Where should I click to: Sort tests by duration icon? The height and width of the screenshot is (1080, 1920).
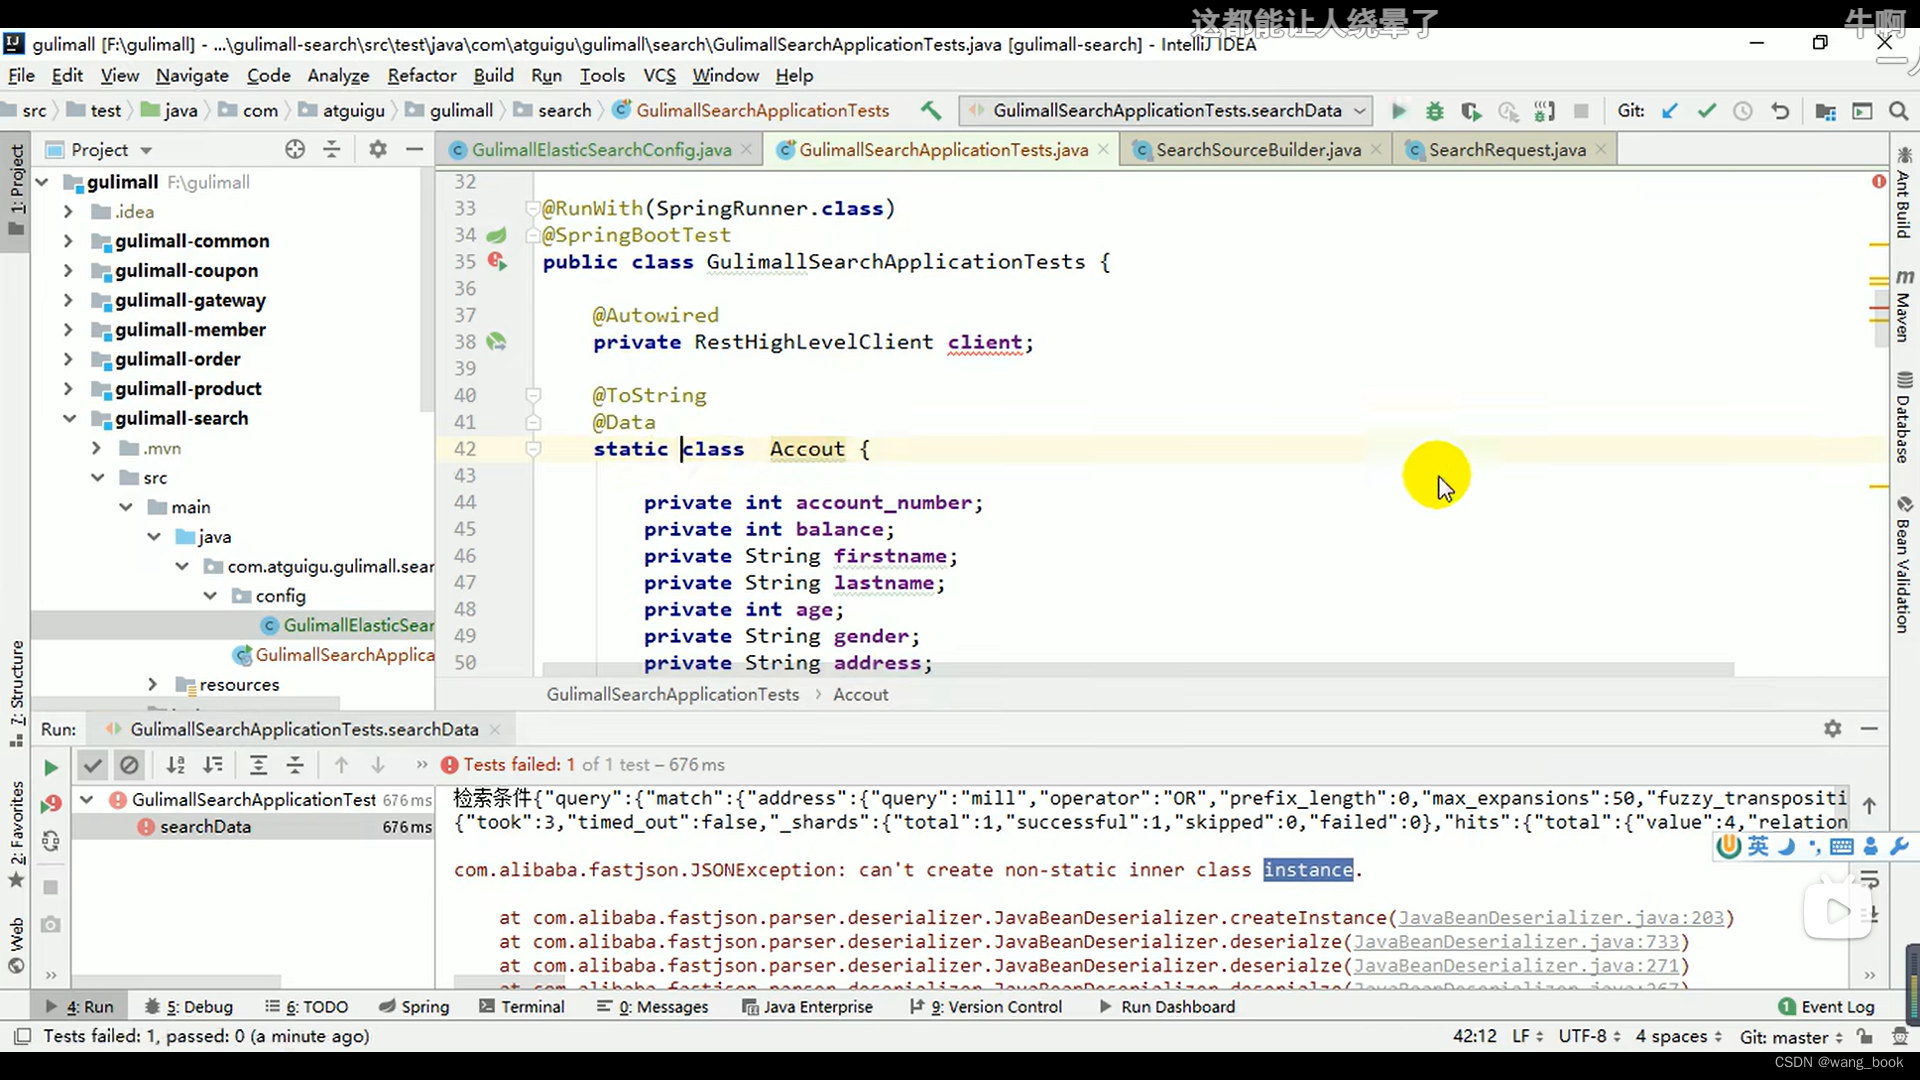tap(213, 765)
